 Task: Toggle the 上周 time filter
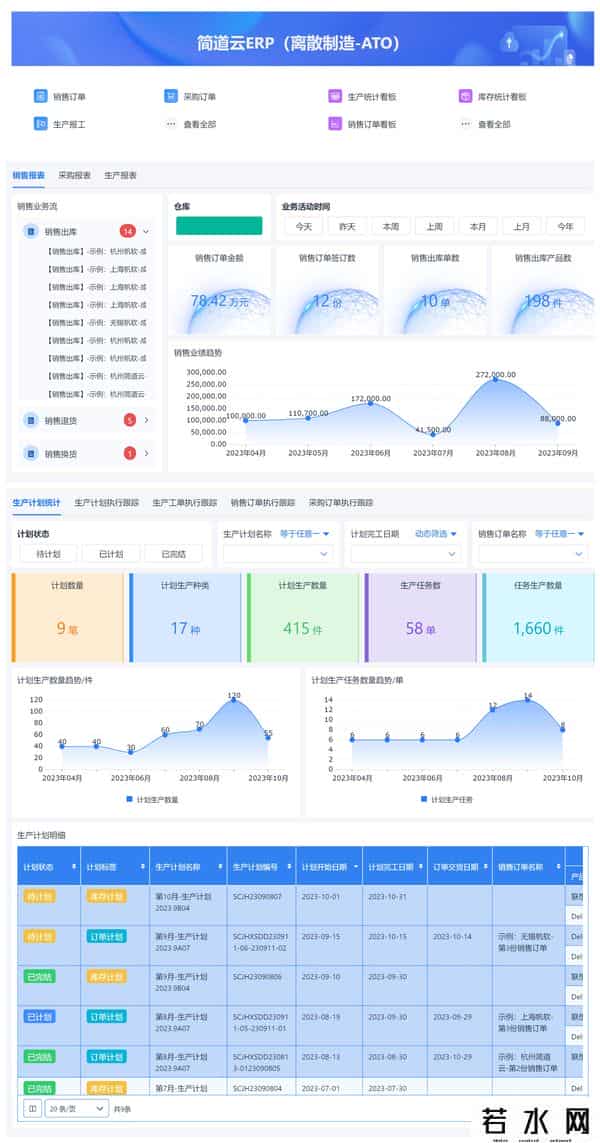click(x=435, y=227)
